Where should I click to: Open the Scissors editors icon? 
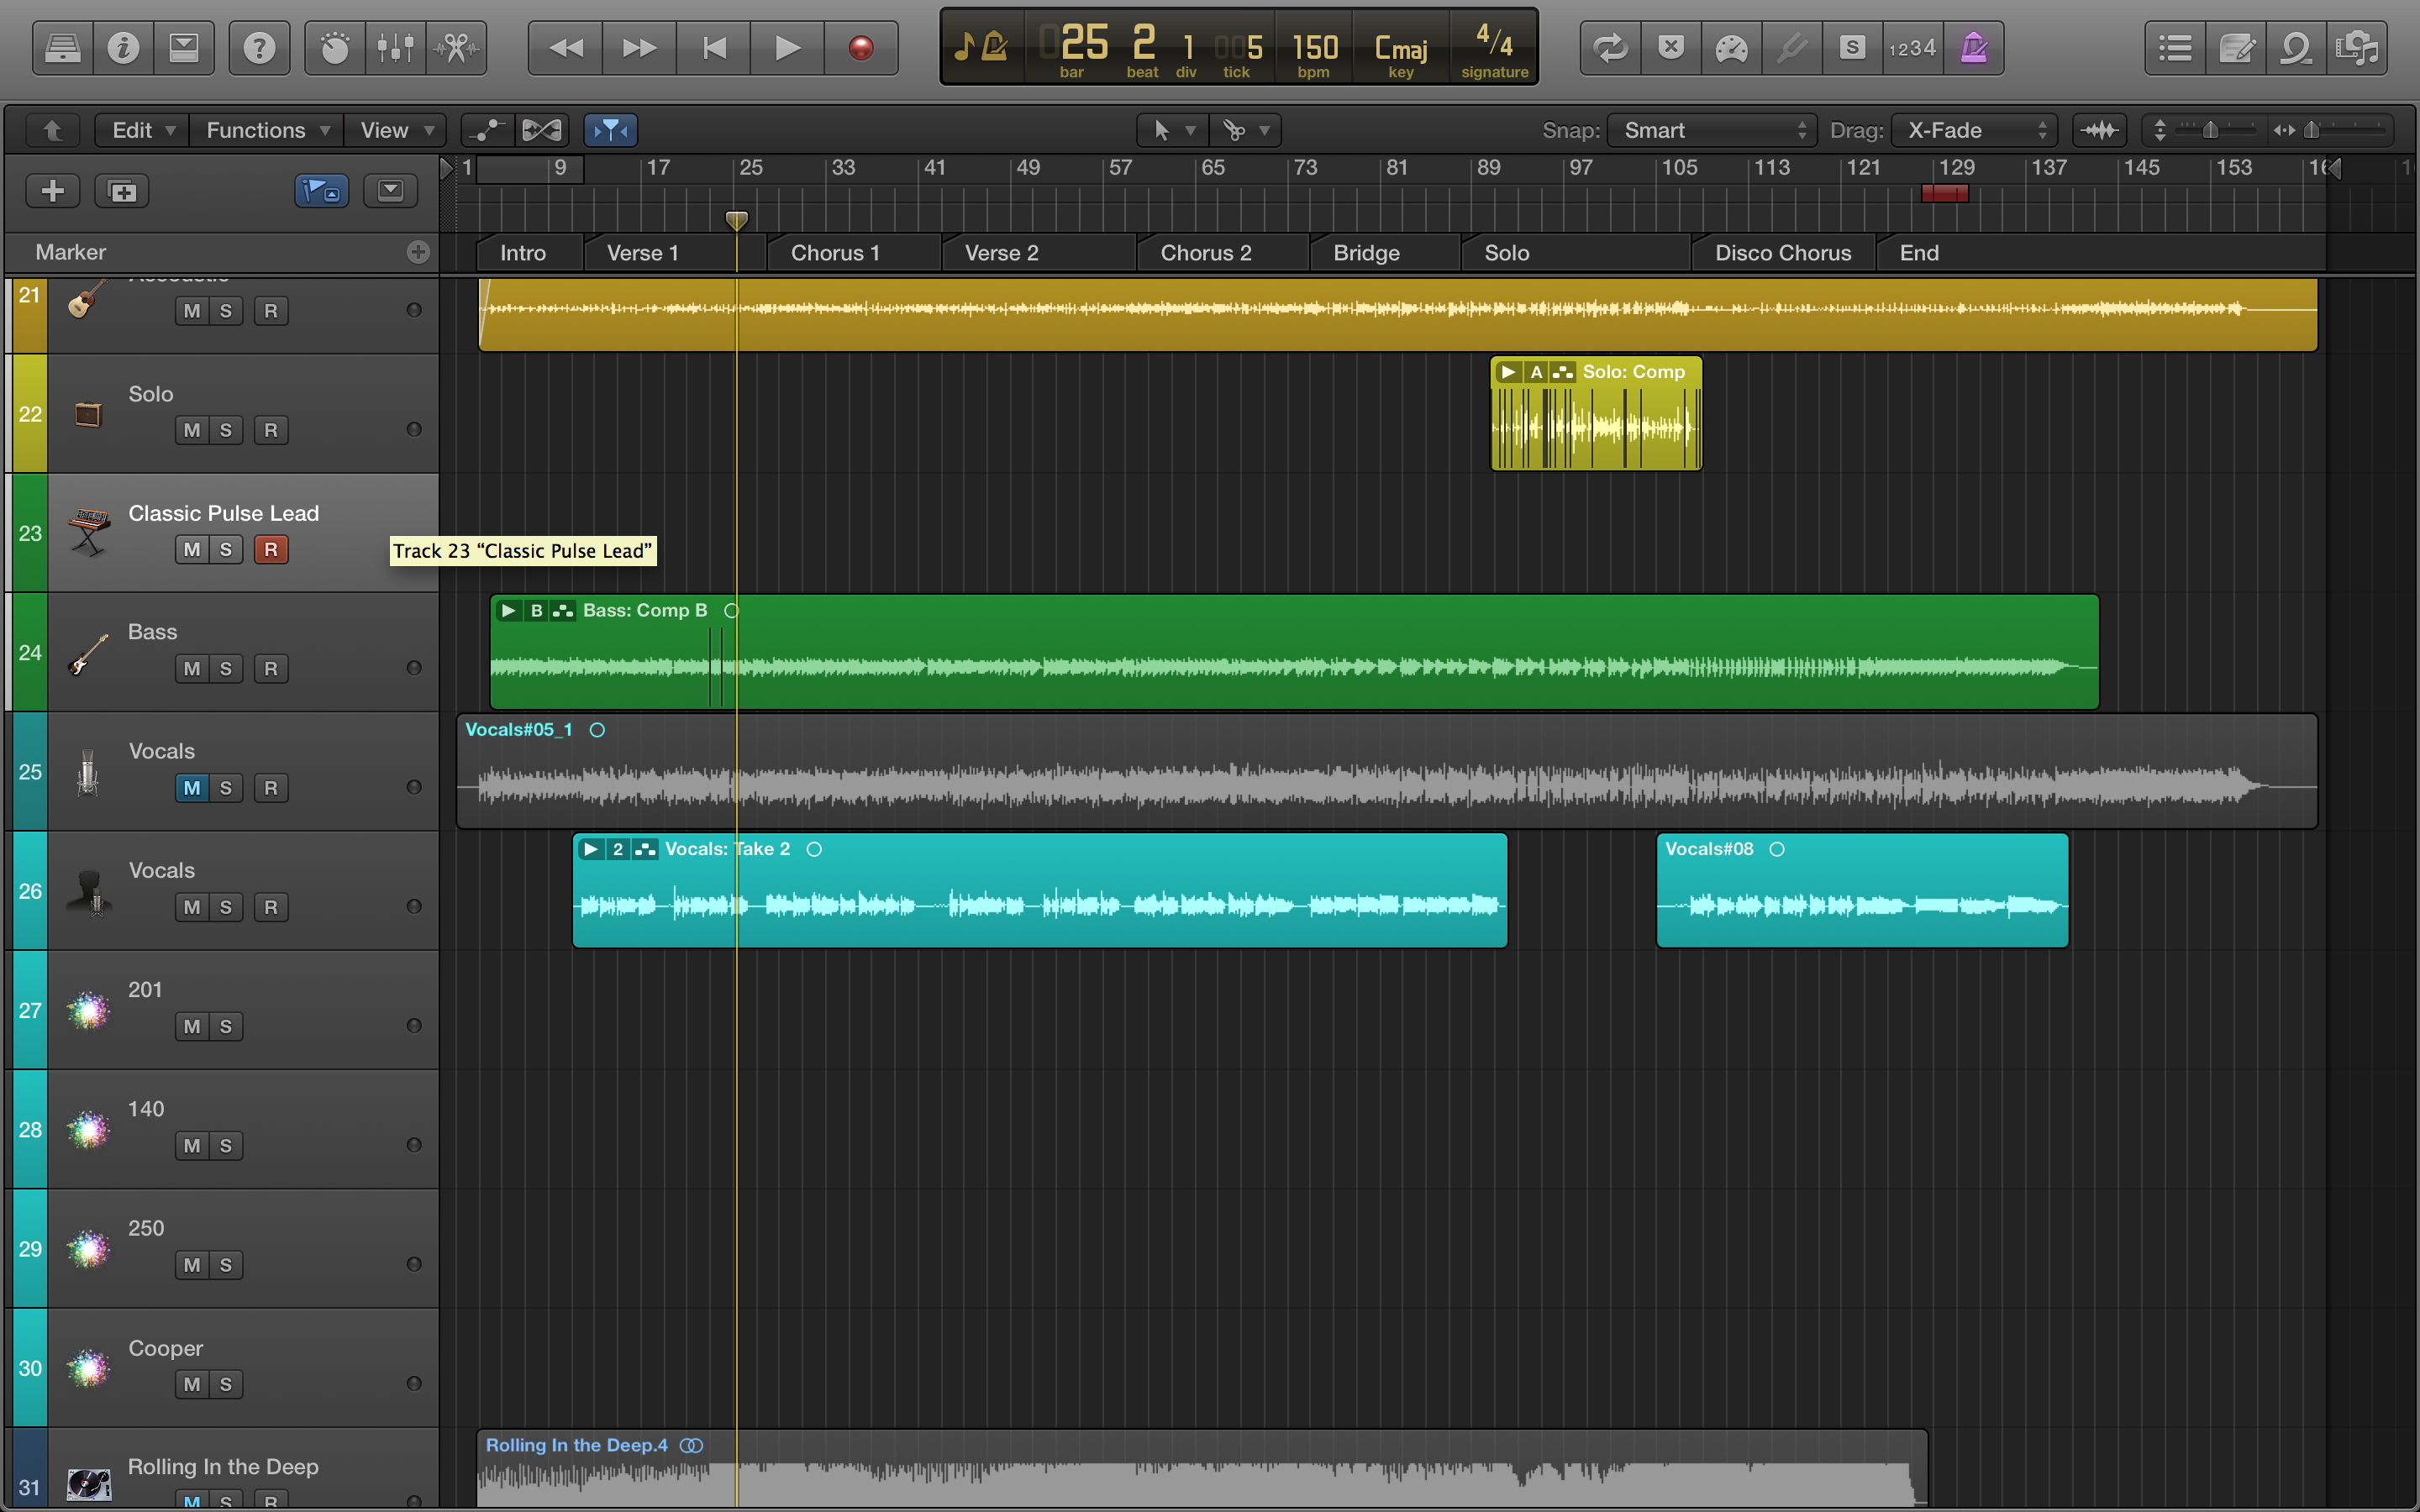click(x=457, y=47)
